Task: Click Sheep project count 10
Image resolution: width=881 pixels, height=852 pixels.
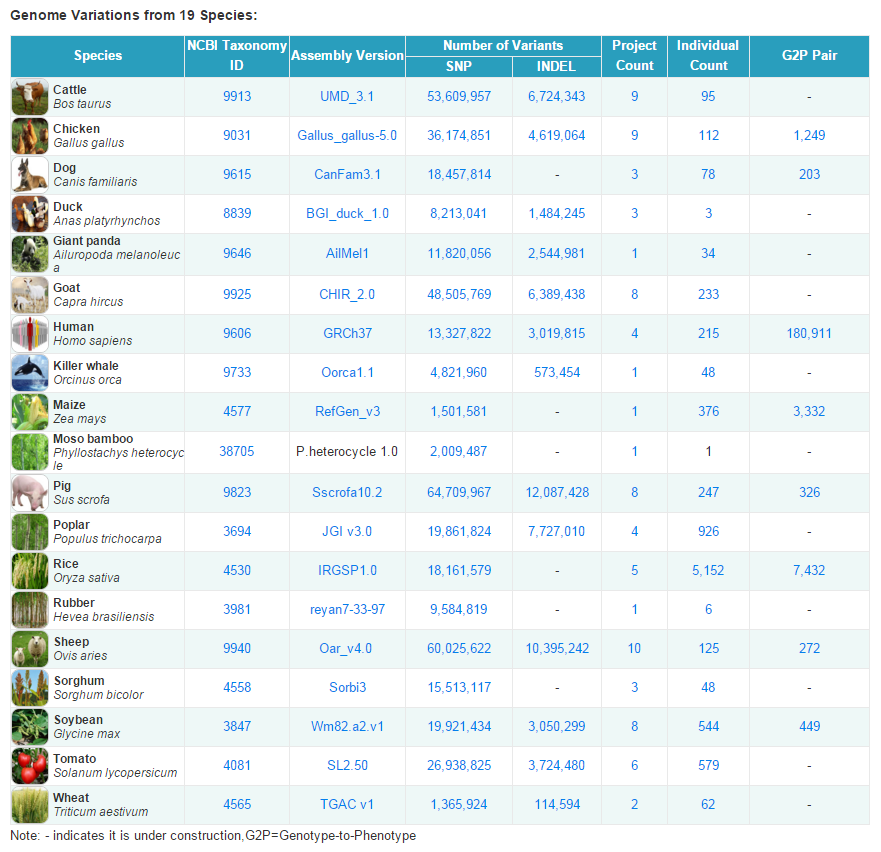Action: pyautogui.click(x=634, y=649)
